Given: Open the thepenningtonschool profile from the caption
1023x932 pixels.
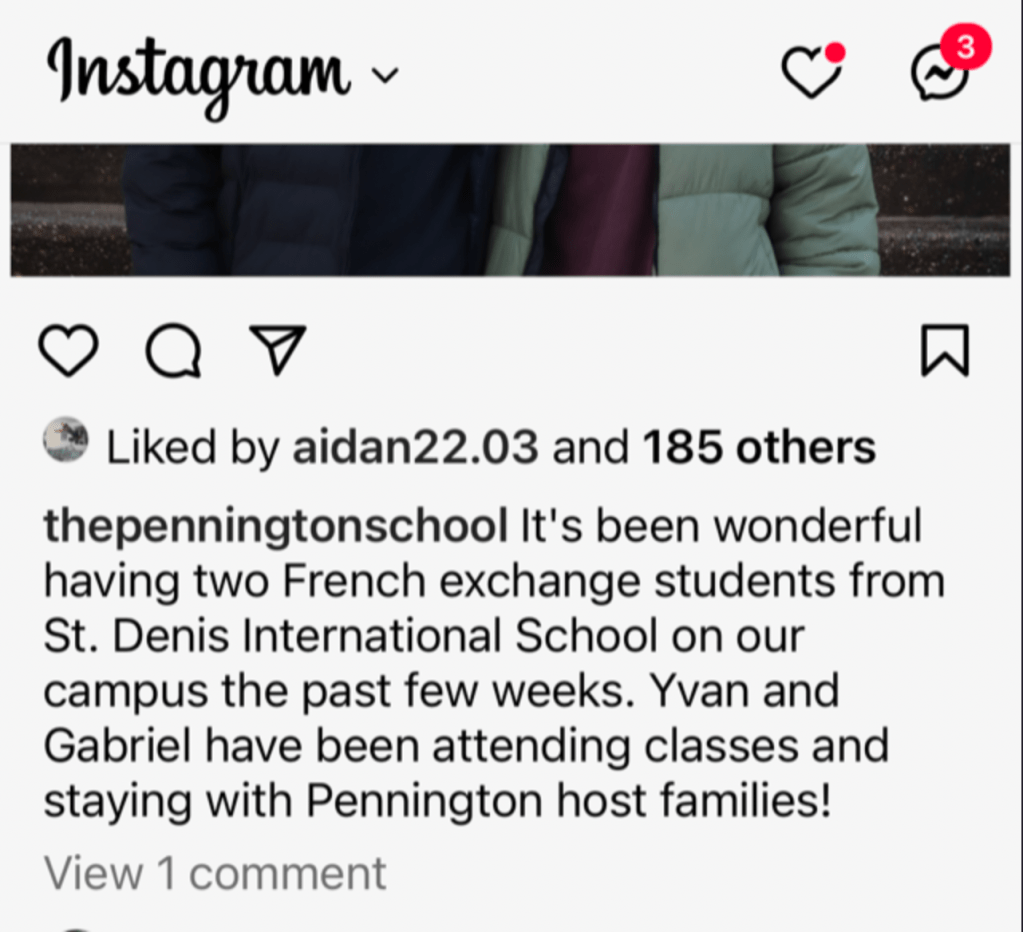Looking at the screenshot, I should point(275,526).
